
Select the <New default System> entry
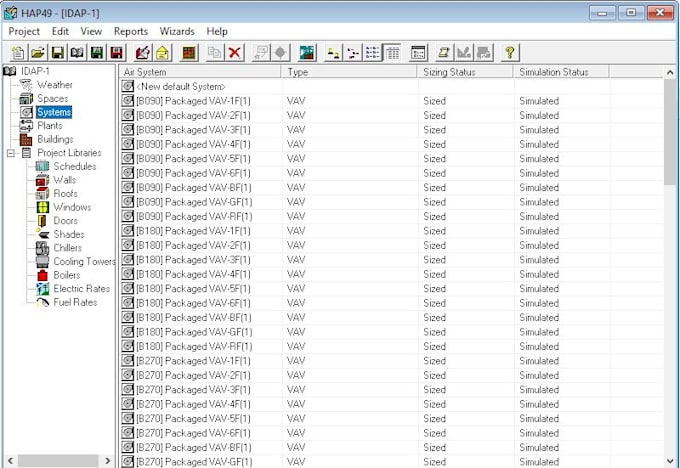[x=181, y=87]
